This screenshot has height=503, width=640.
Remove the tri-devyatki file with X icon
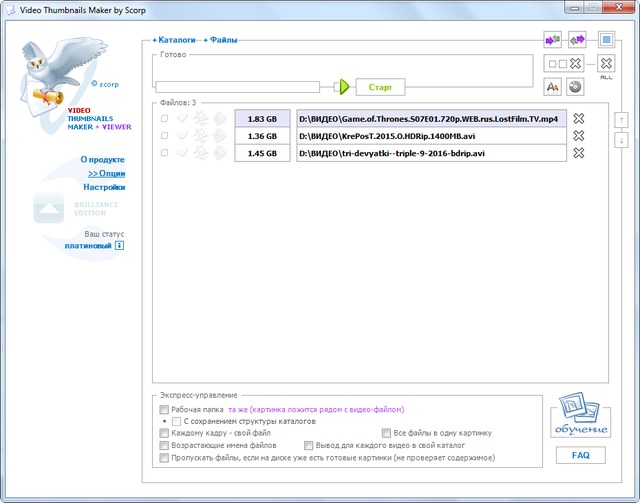579,153
